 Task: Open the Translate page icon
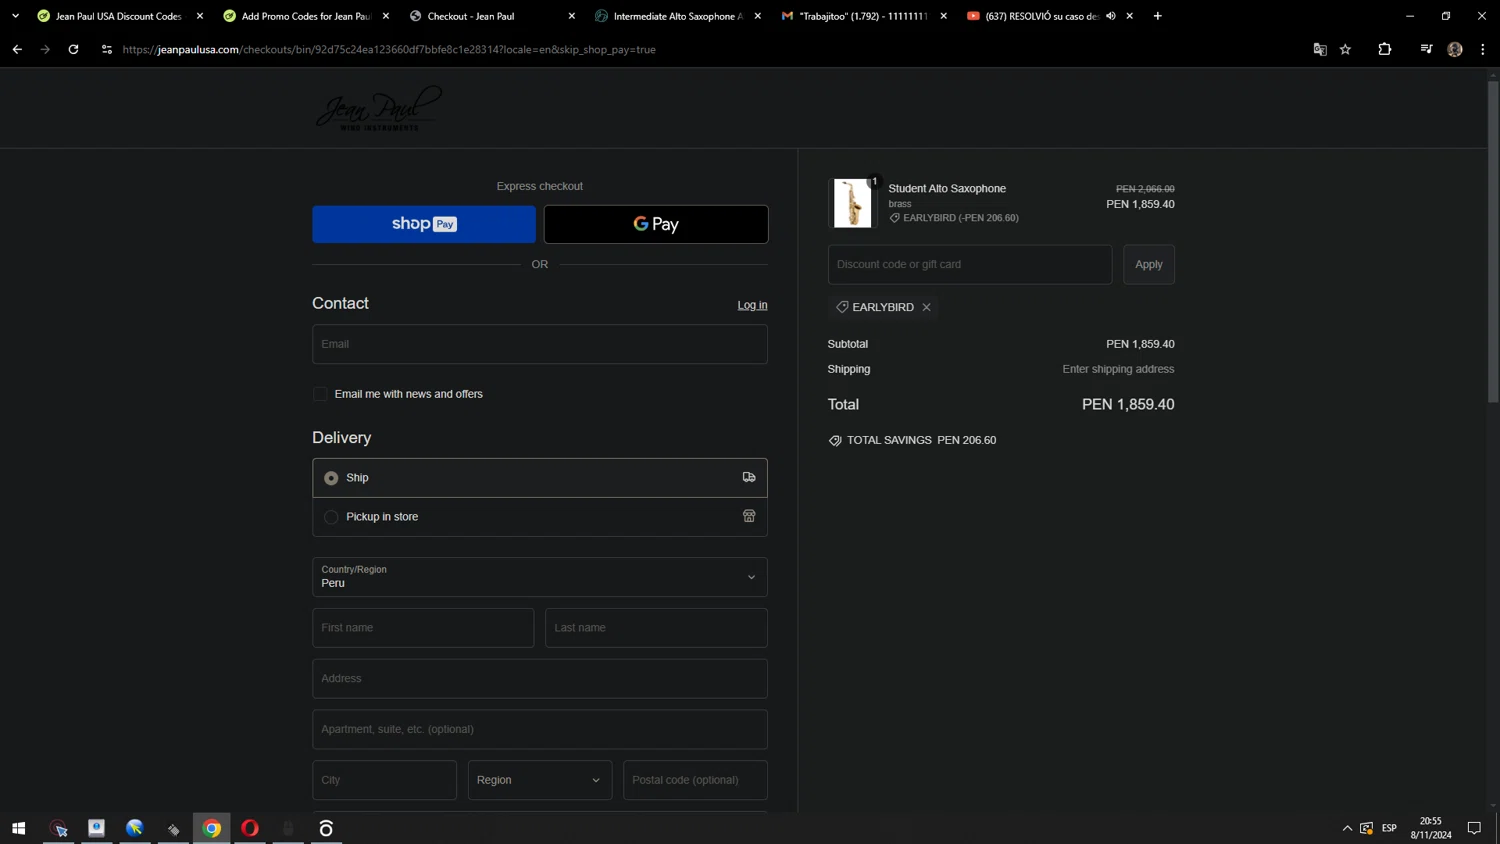(1320, 49)
